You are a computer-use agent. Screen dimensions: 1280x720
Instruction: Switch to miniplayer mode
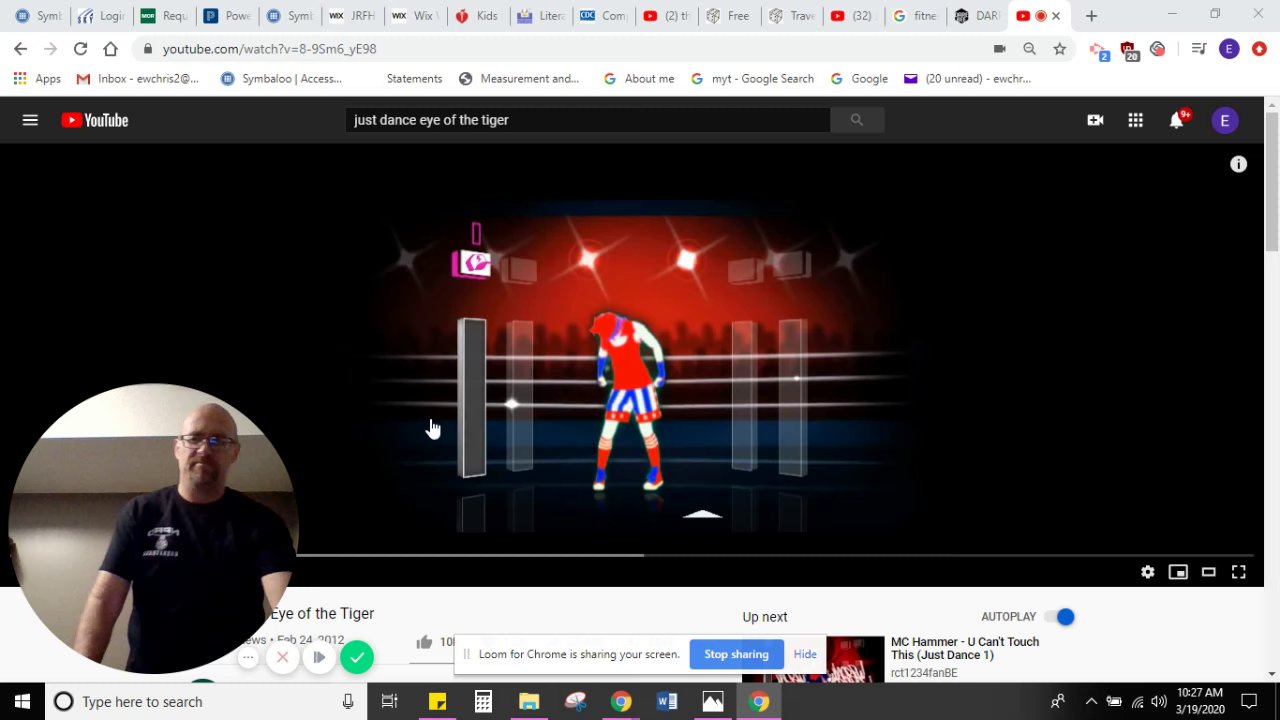pos(1178,572)
